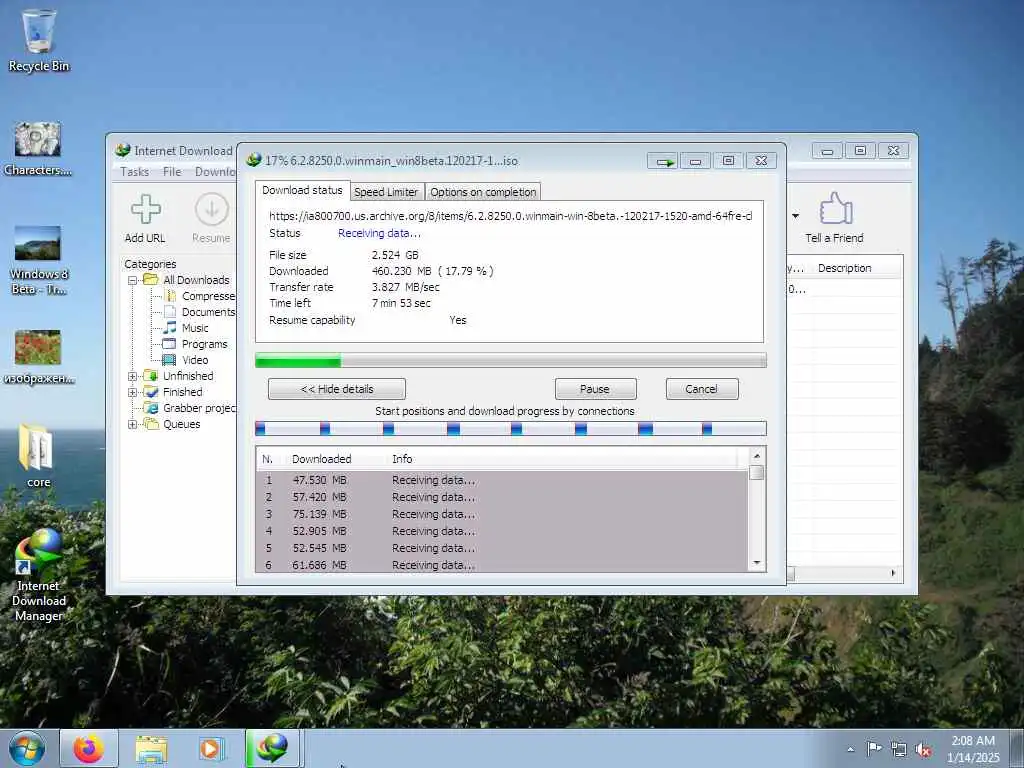
Task: Switch to the Download status tab
Action: (302, 190)
